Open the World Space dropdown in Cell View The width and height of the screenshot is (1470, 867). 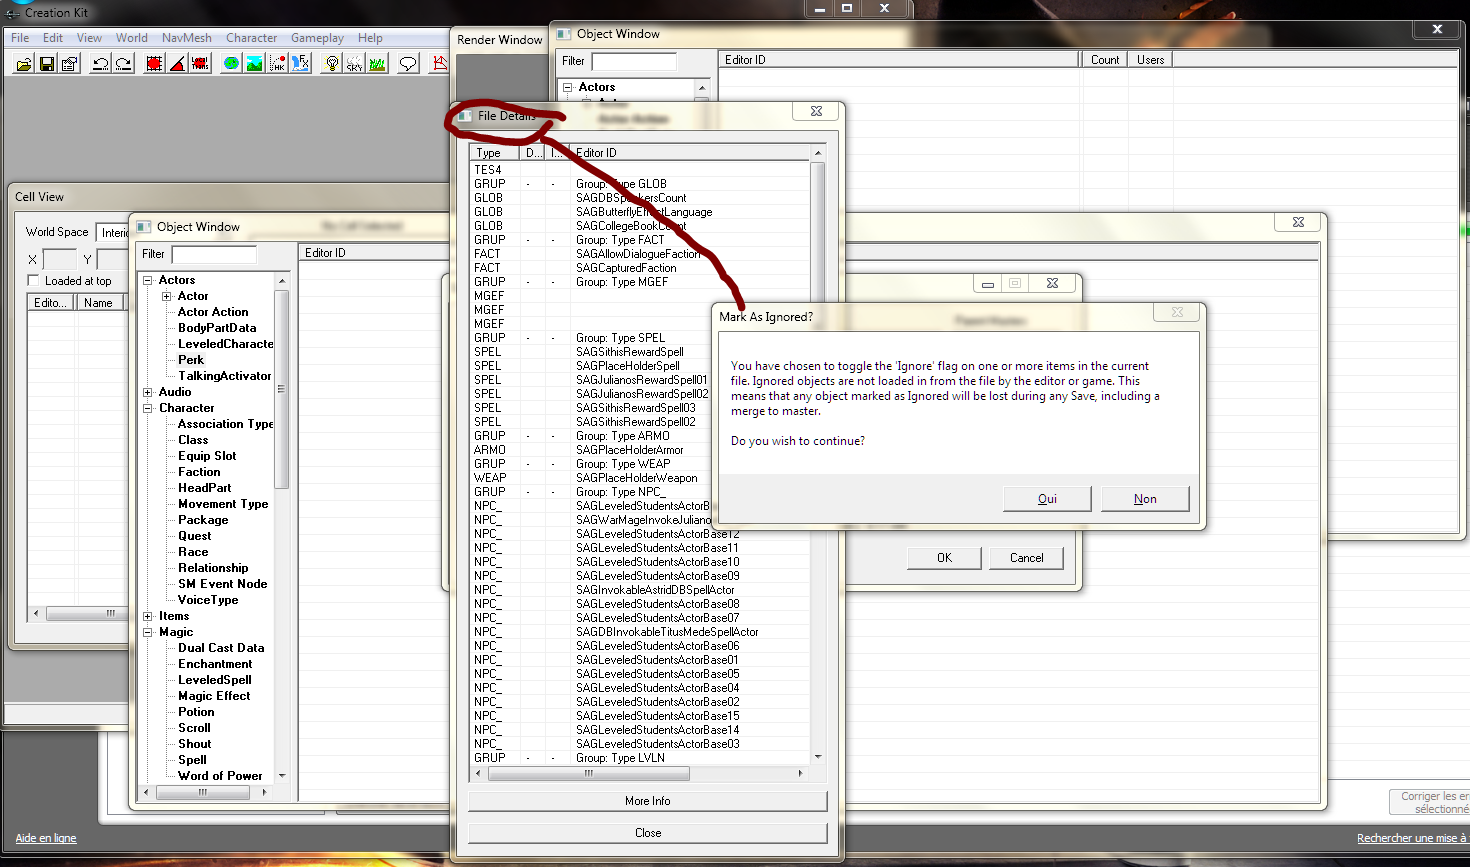[113, 232]
